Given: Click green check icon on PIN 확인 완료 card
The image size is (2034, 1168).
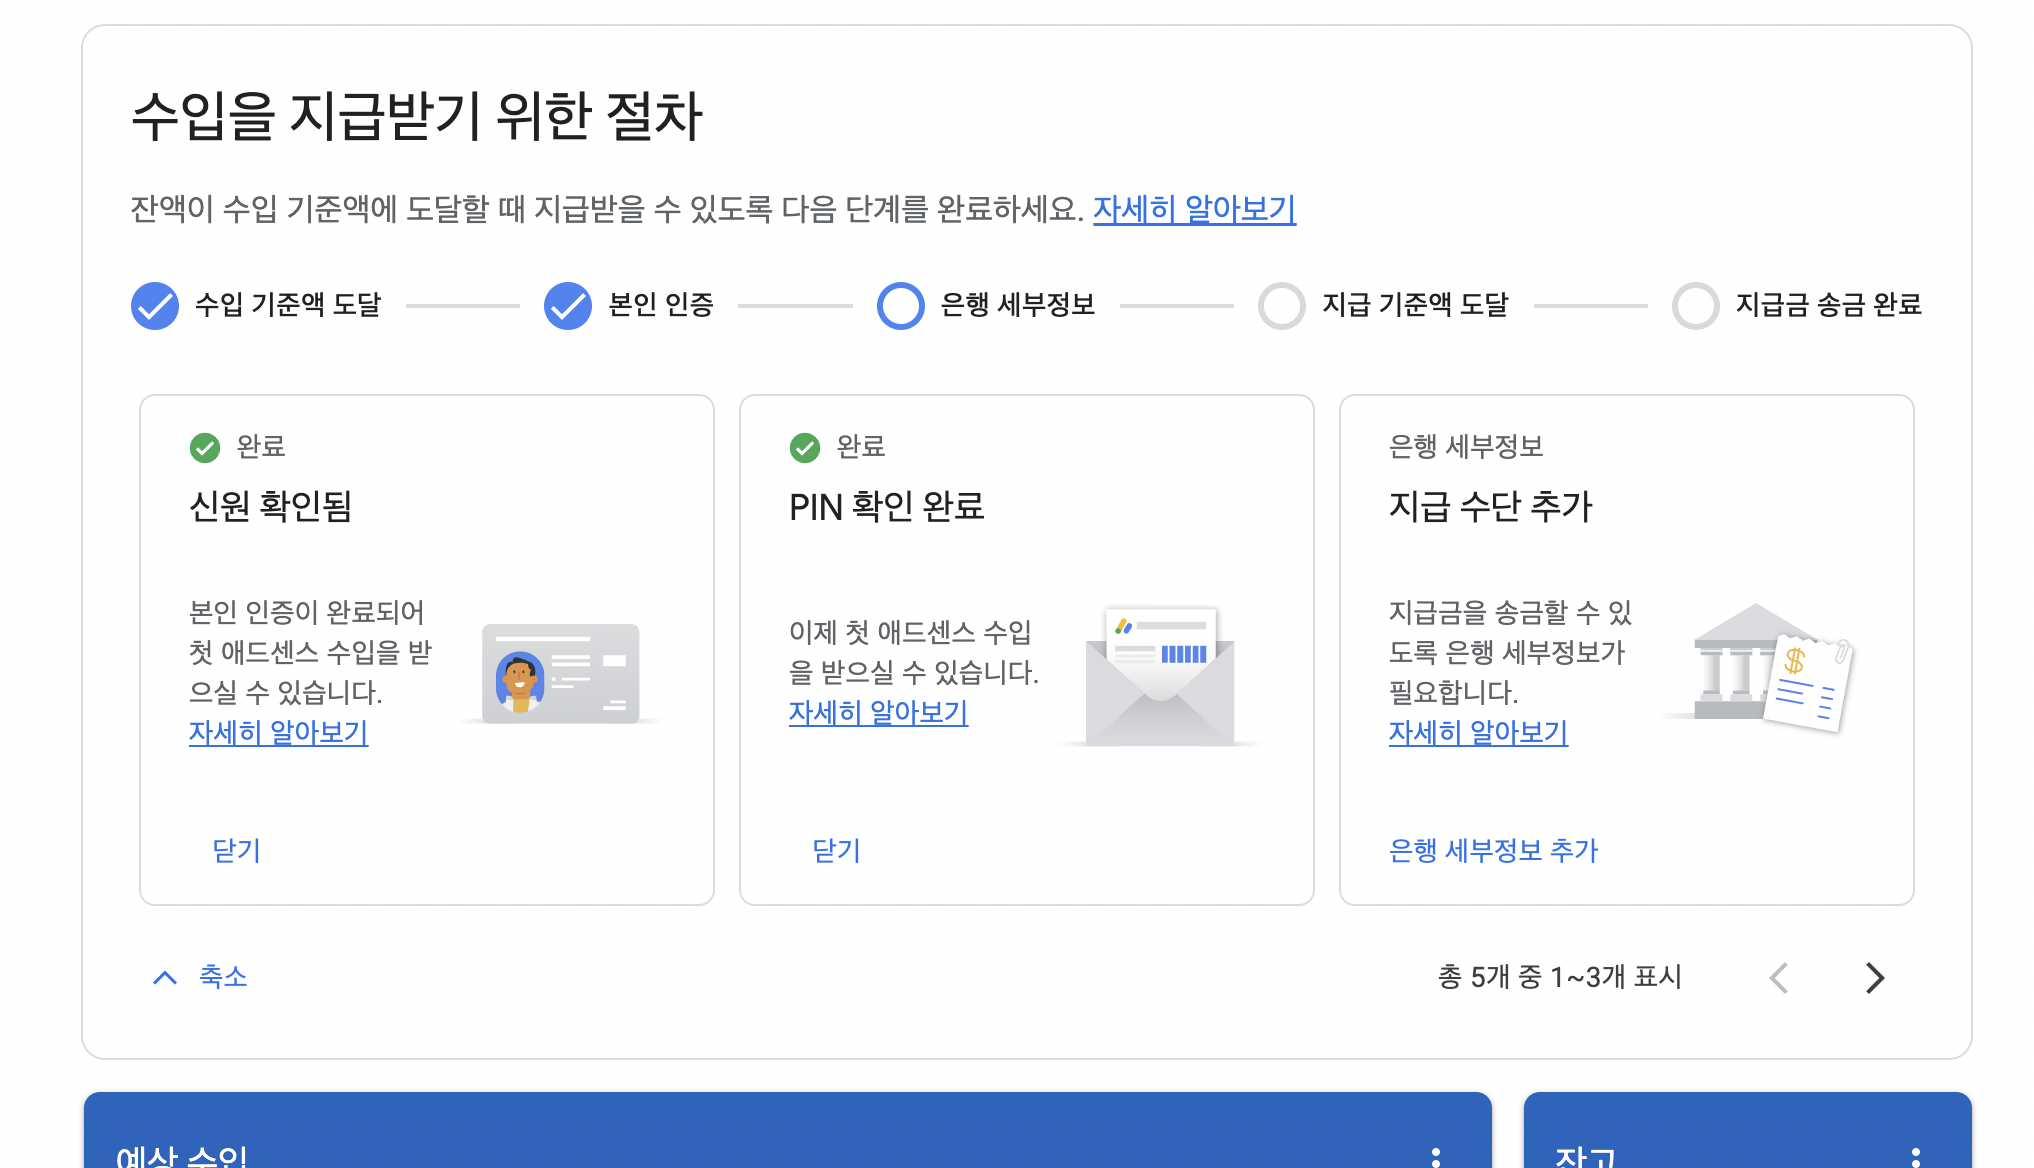Looking at the screenshot, I should pos(805,447).
